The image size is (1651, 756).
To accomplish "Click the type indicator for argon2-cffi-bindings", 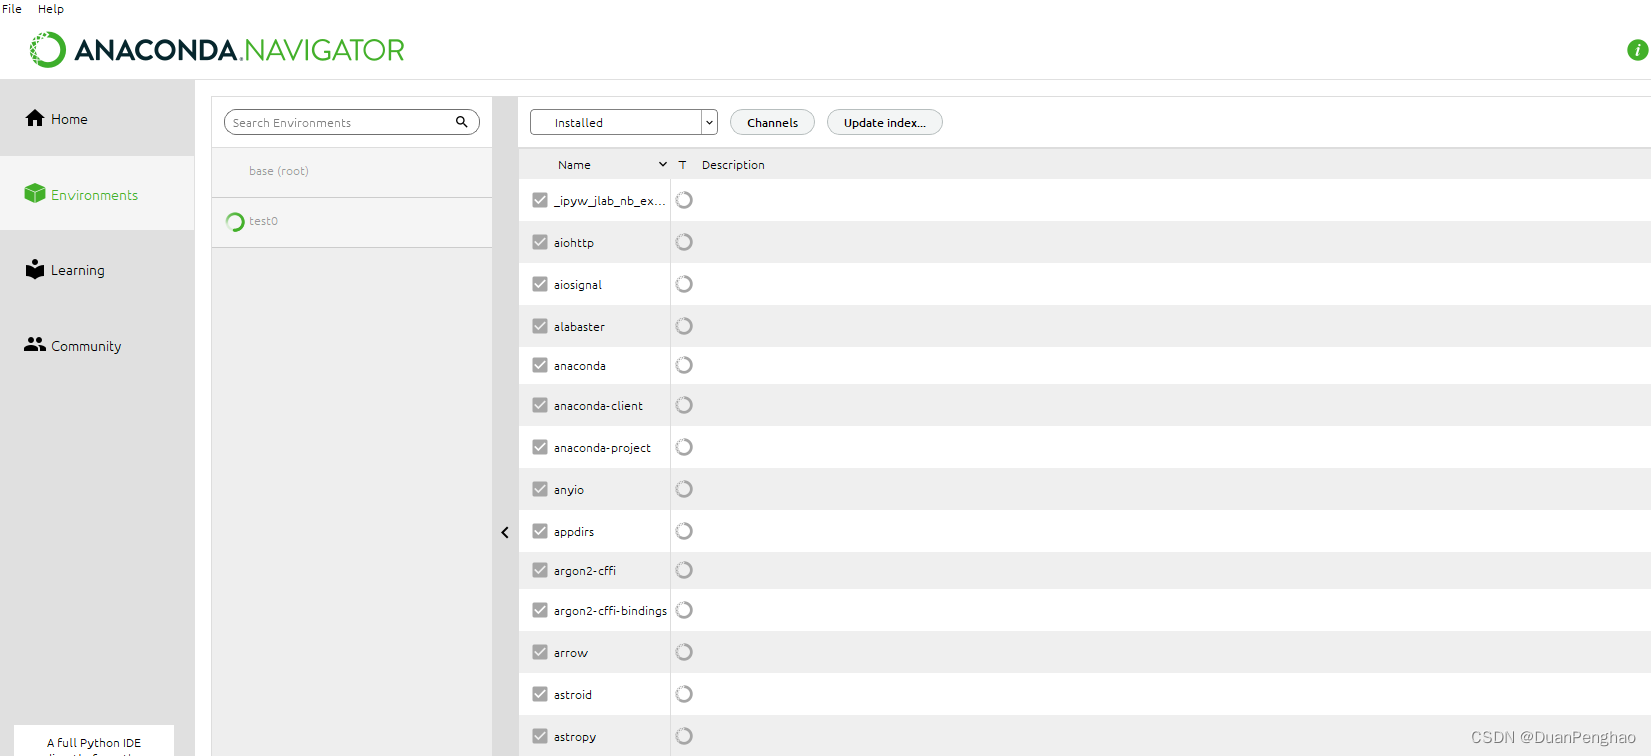I will click(684, 610).
